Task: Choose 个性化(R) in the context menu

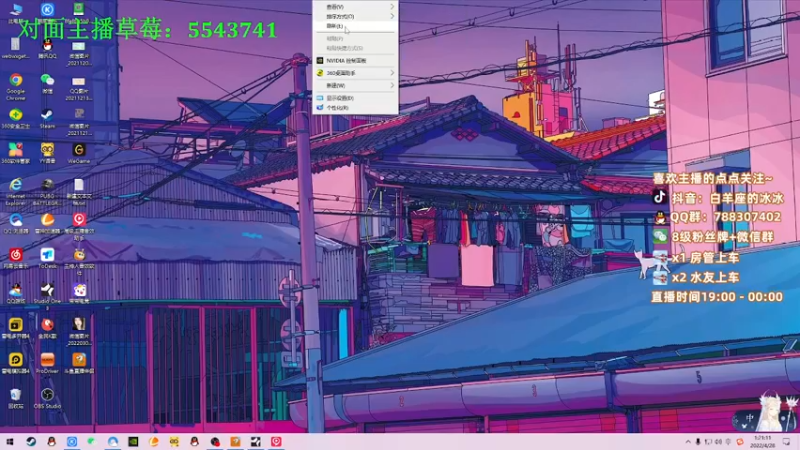Action: [355, 108]
